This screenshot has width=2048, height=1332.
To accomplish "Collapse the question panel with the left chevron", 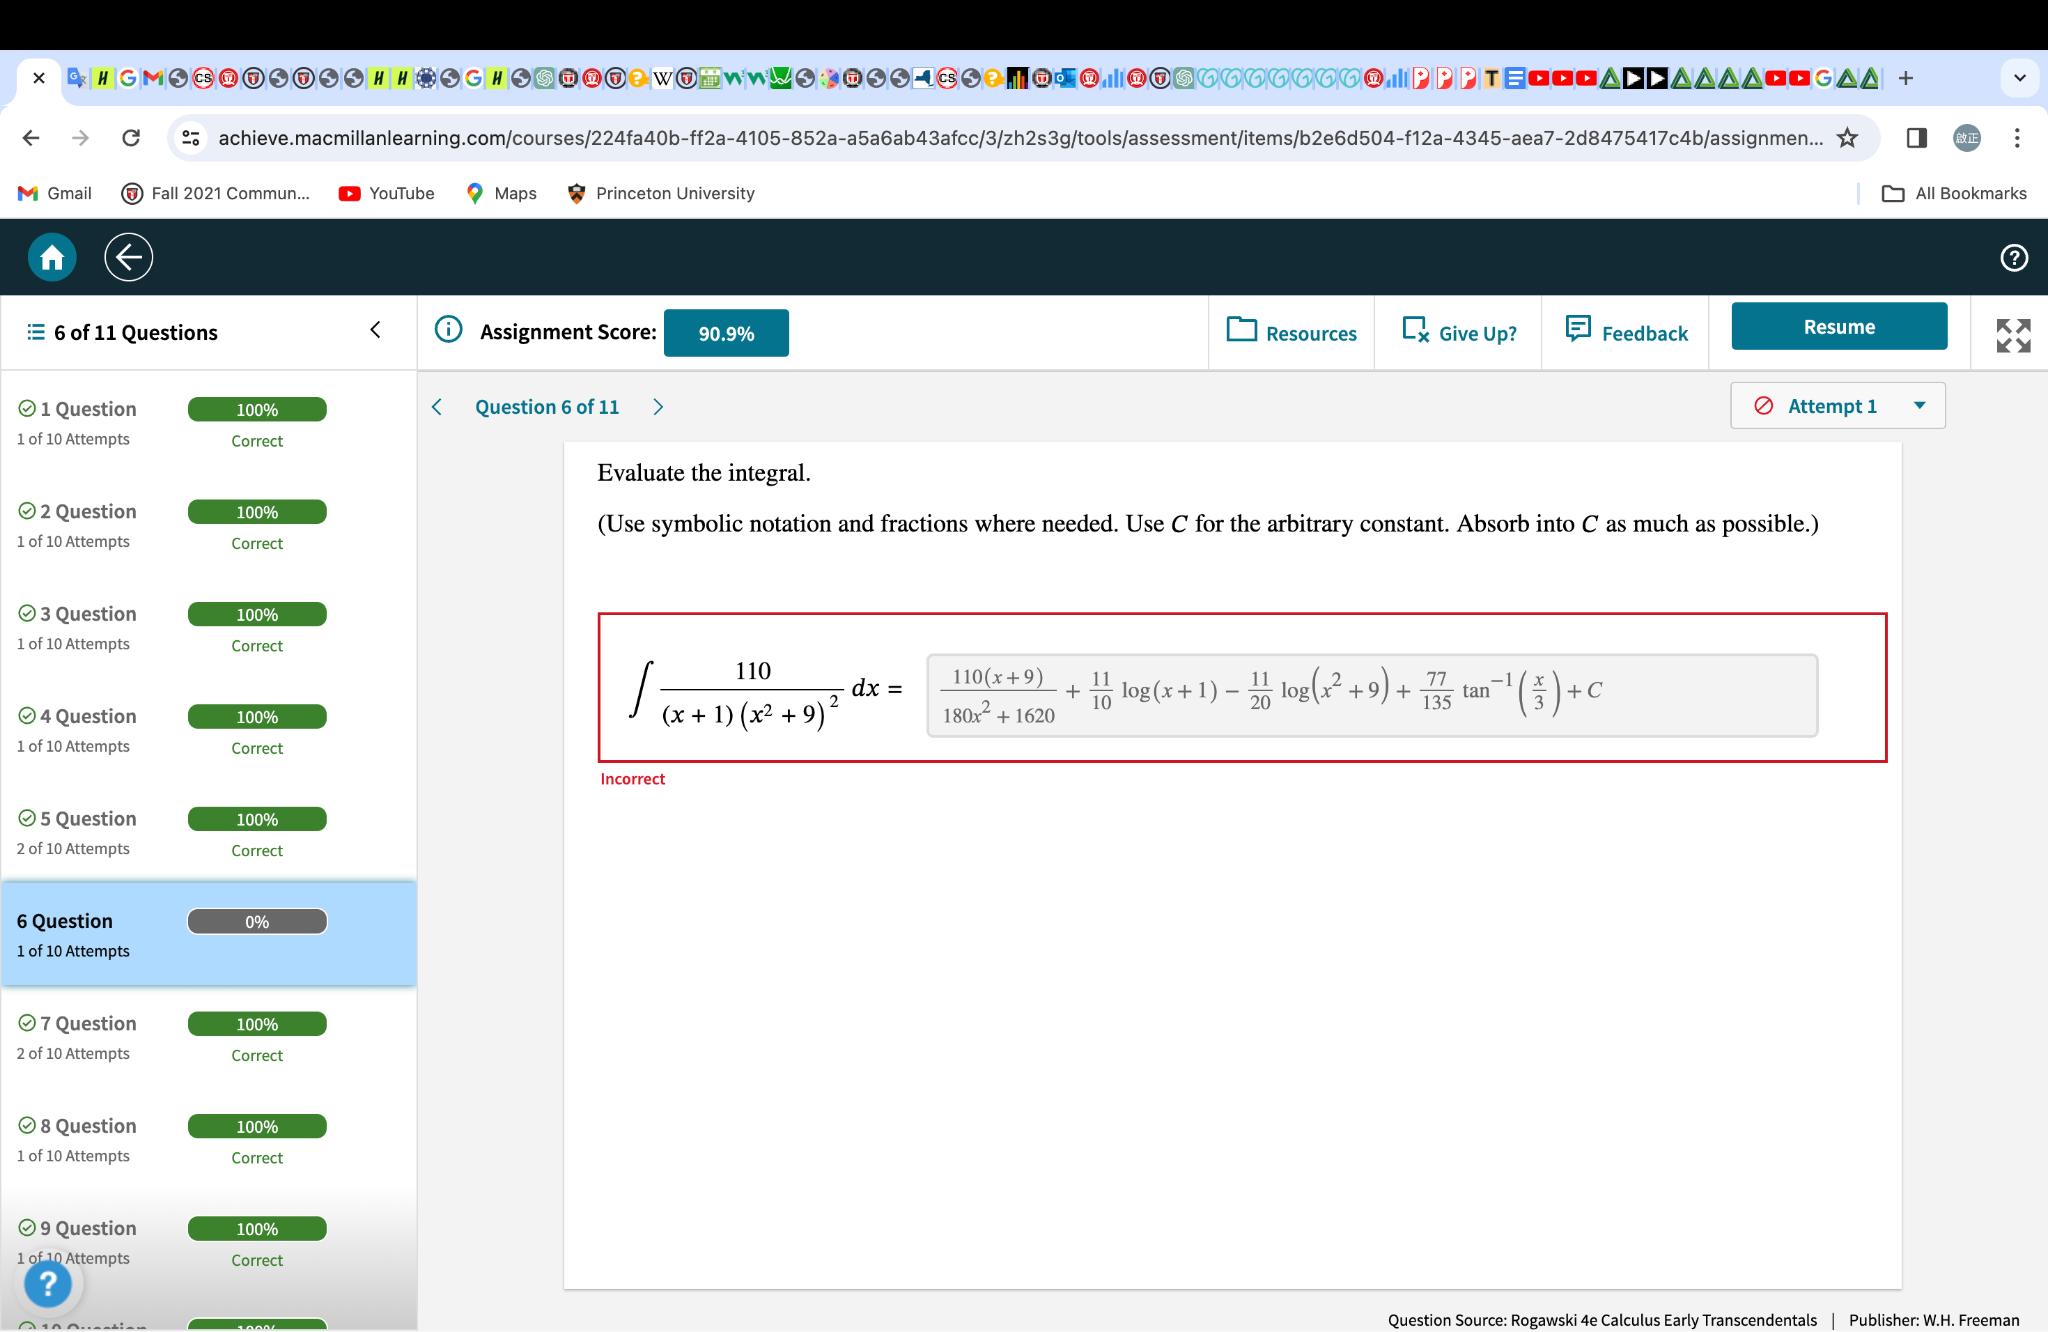I will tap(375, 330).
